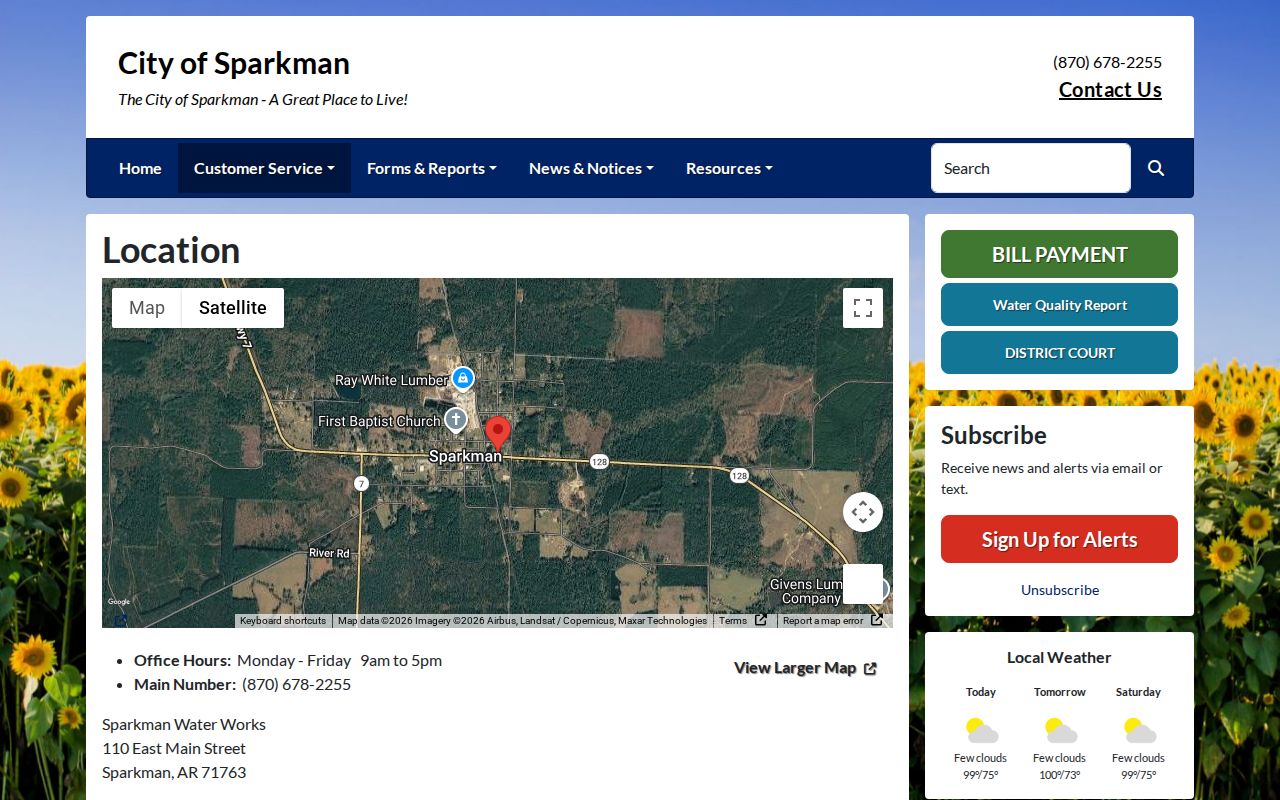Go to the Home page

tap(140, 168)
